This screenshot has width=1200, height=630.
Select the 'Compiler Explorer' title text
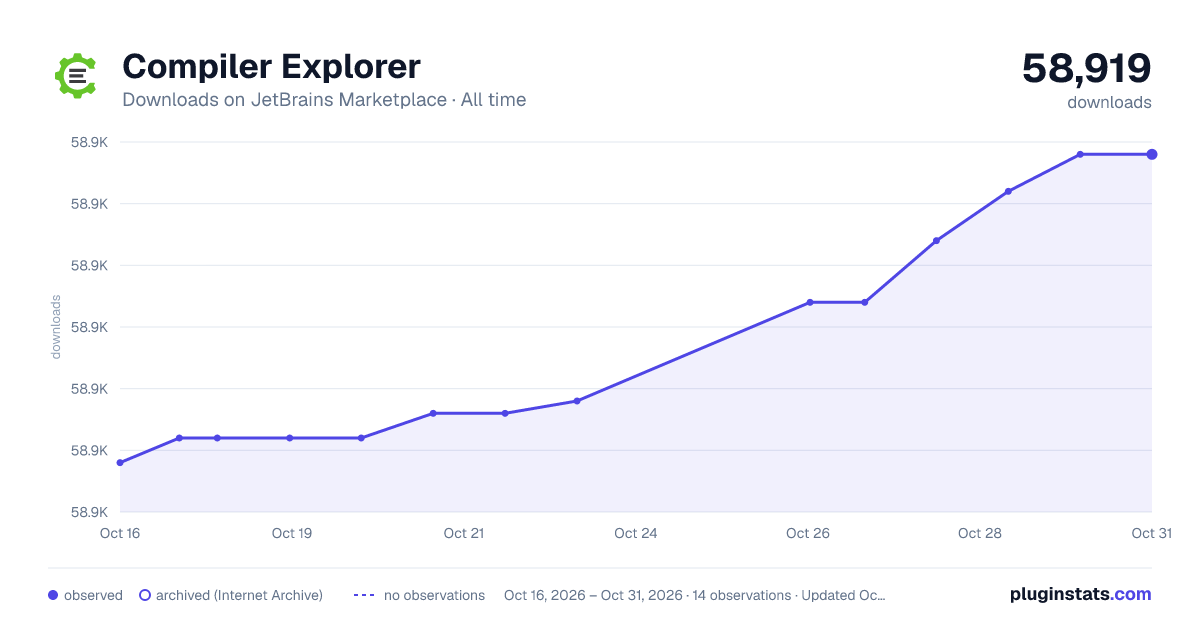(271, 67)
